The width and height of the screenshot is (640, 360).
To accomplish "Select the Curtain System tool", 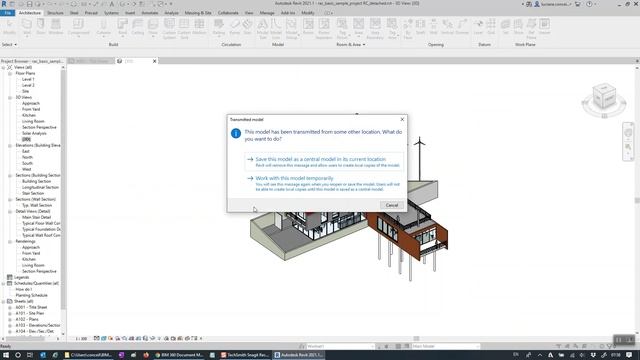I will (x=169, y=29).
